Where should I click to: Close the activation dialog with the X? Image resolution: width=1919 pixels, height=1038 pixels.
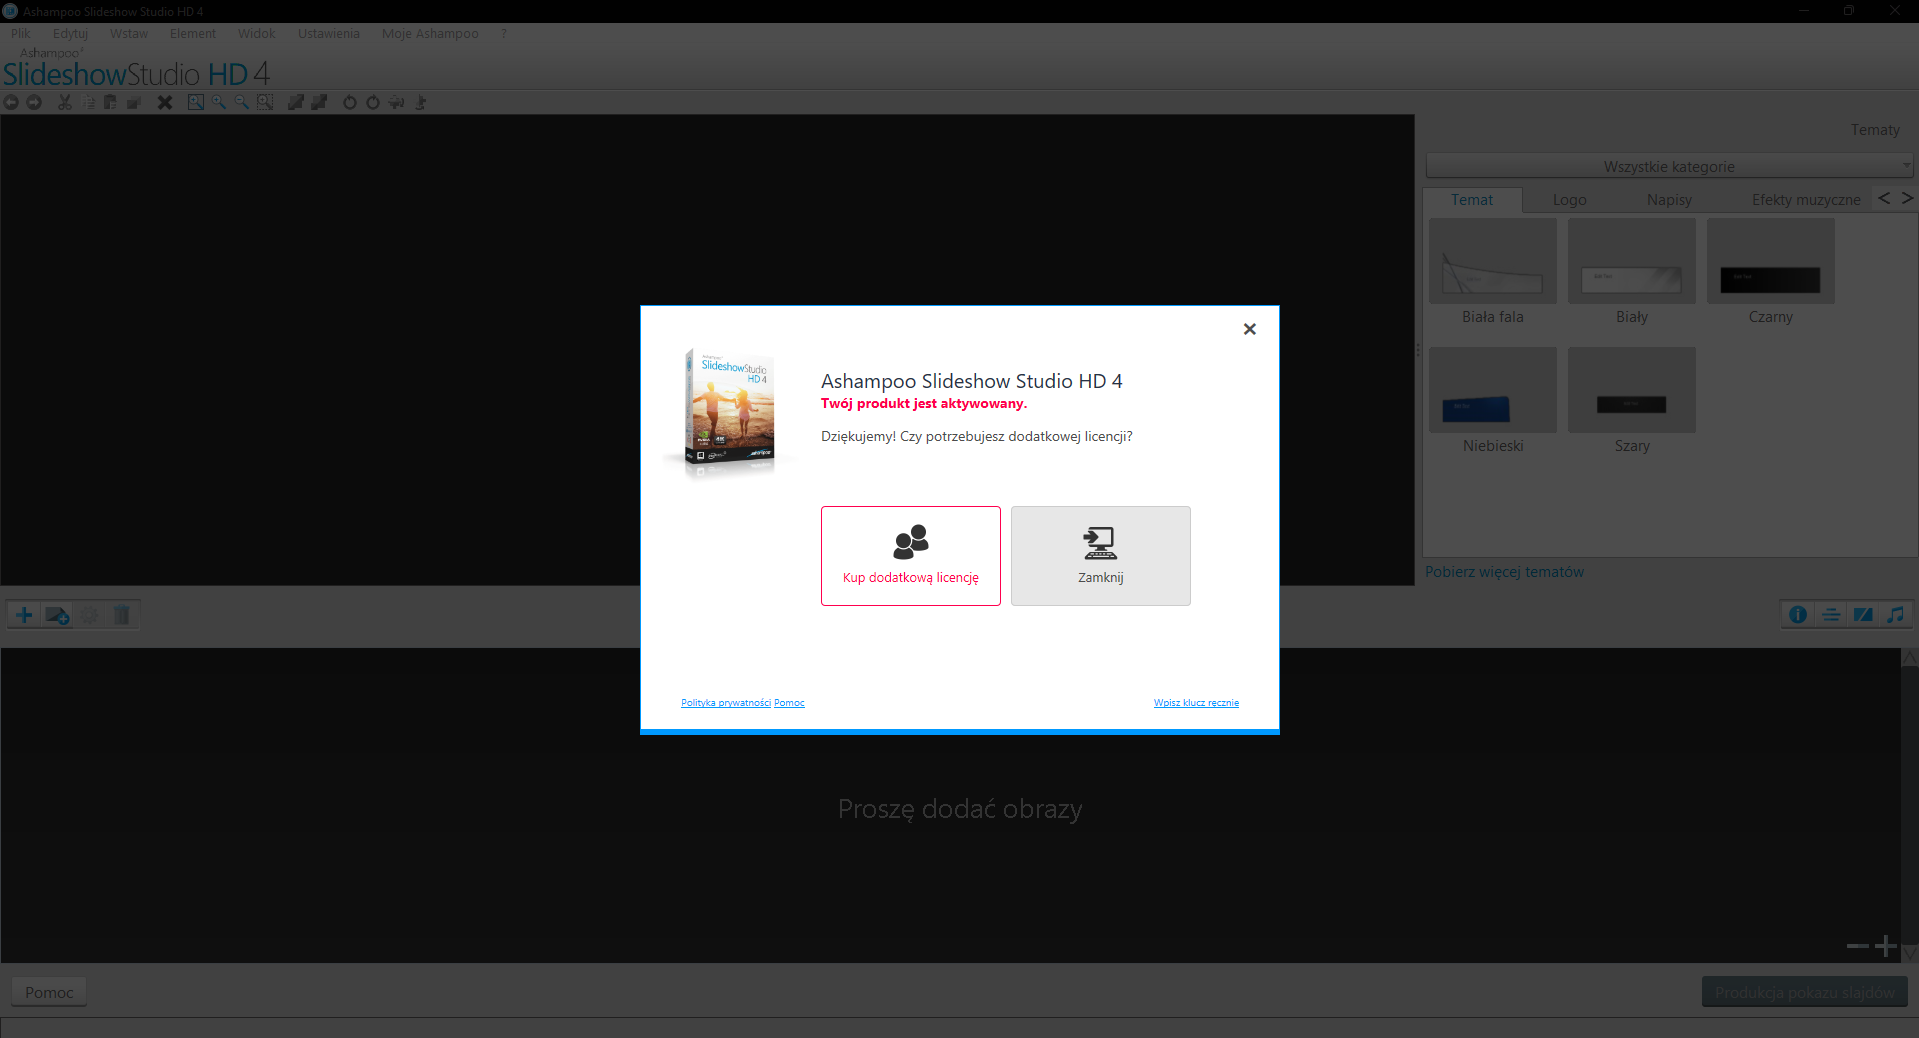click(1249, 329)
